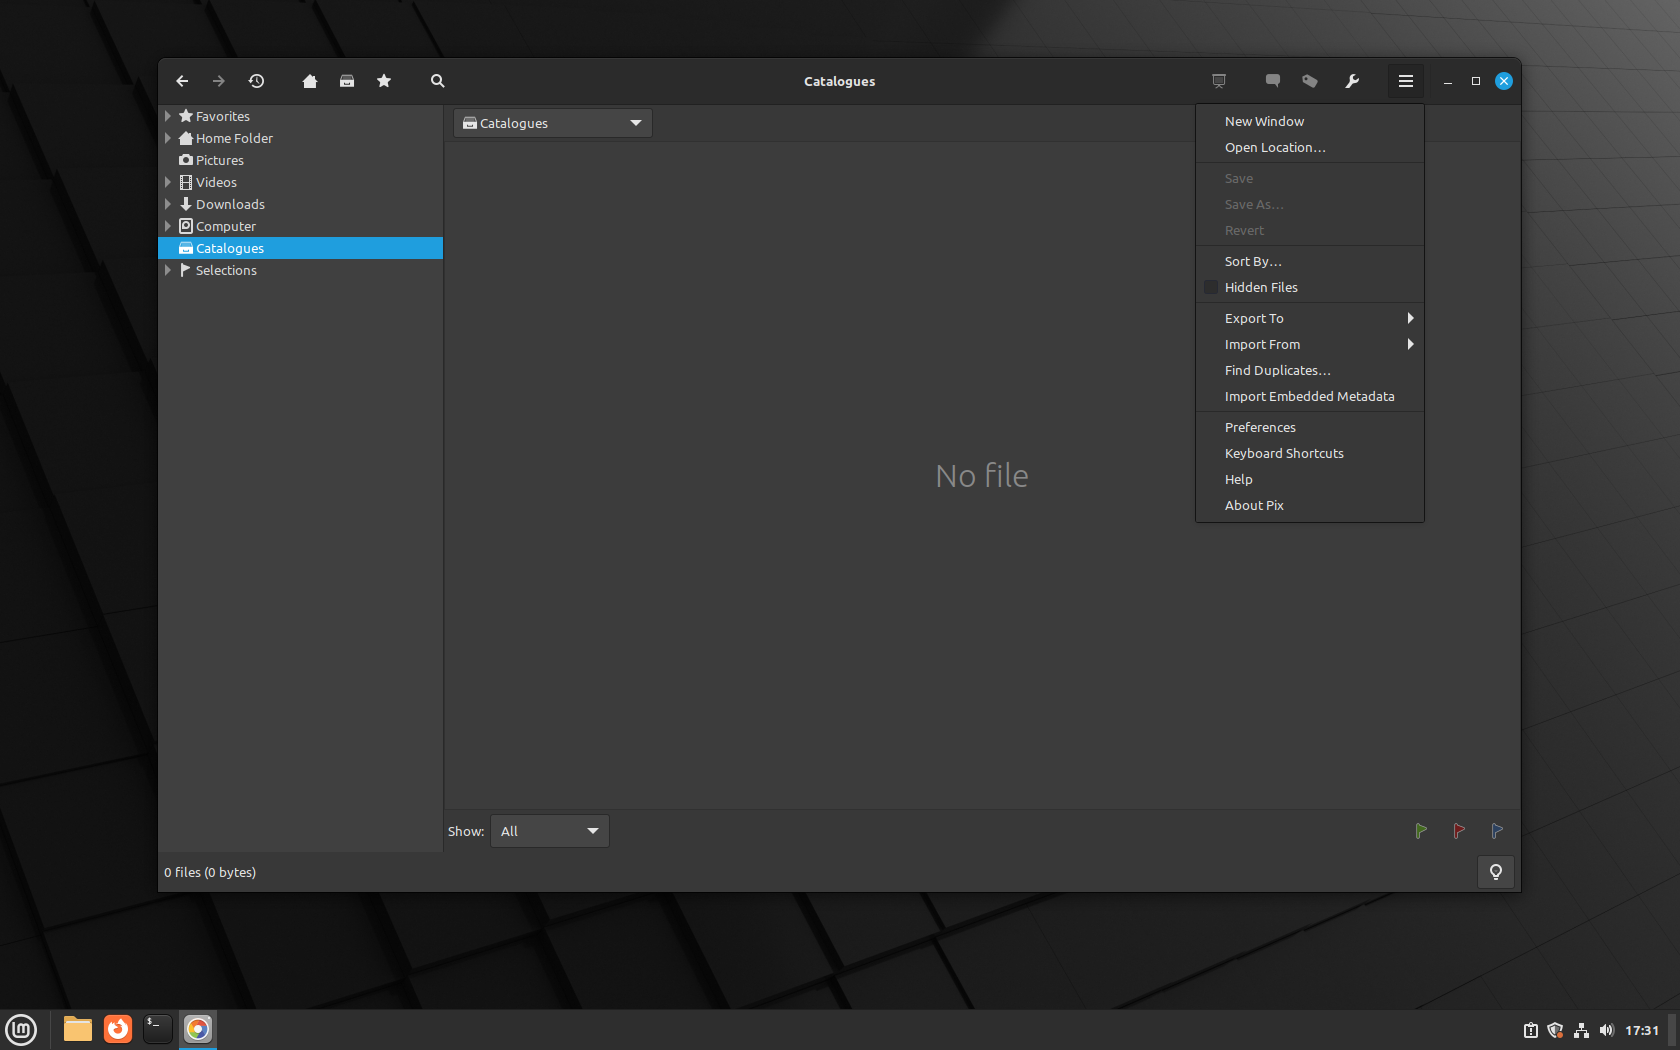Viewport: 1680px width, 1050px height.
Task: Open the Import From submenu
Action: [1310, 344]
